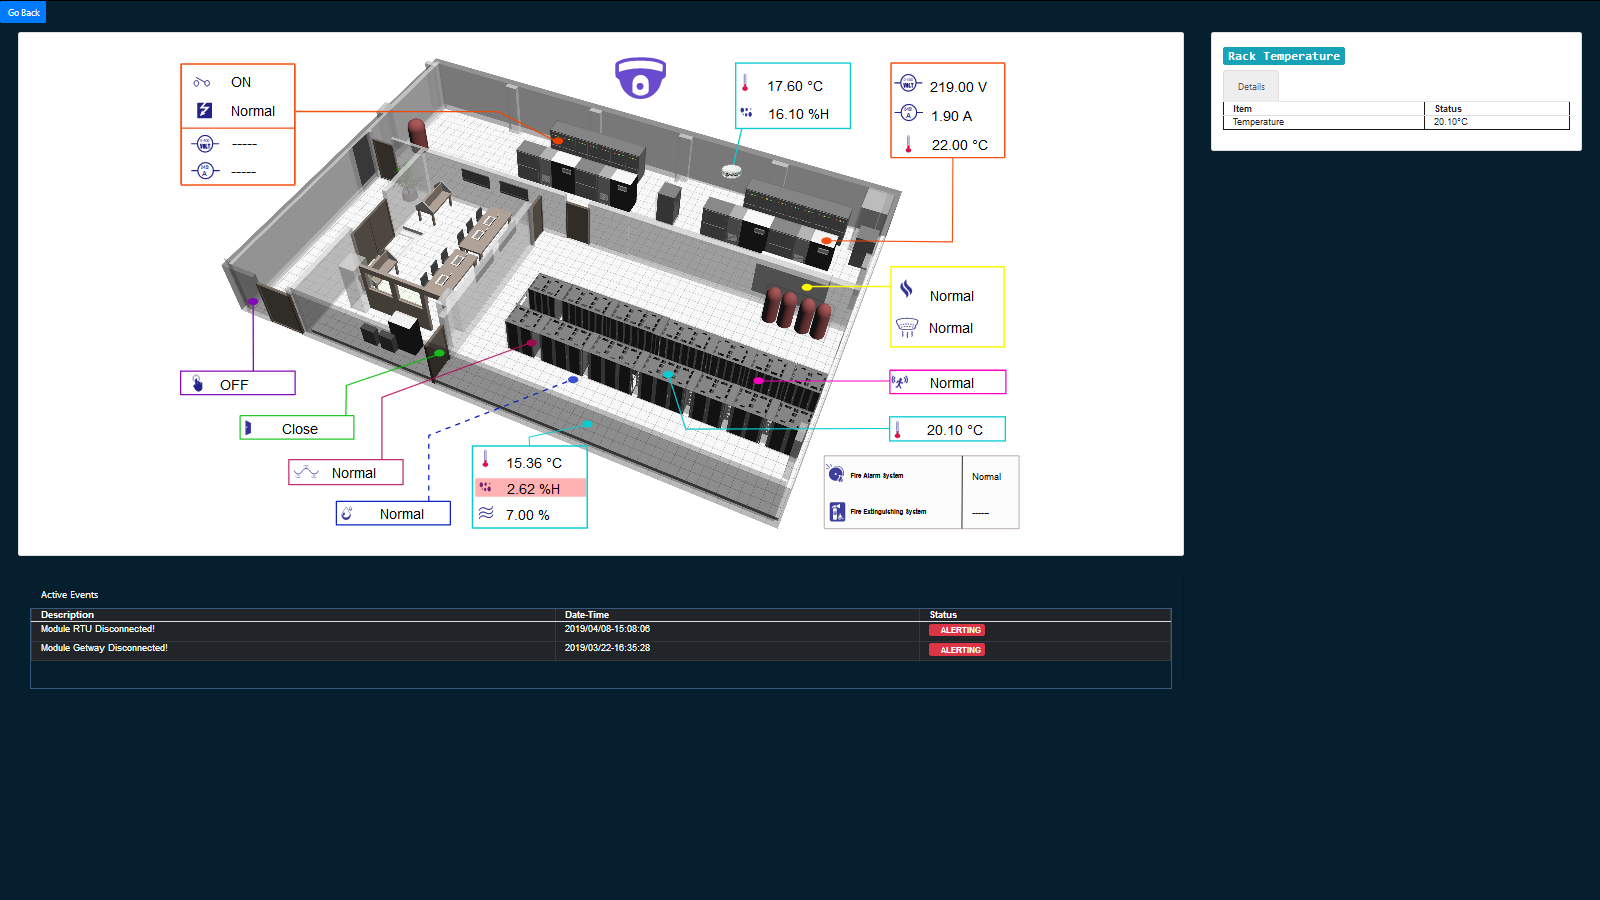
Task: Select the ammeter icon with dashes
Action: click(205, 171)
